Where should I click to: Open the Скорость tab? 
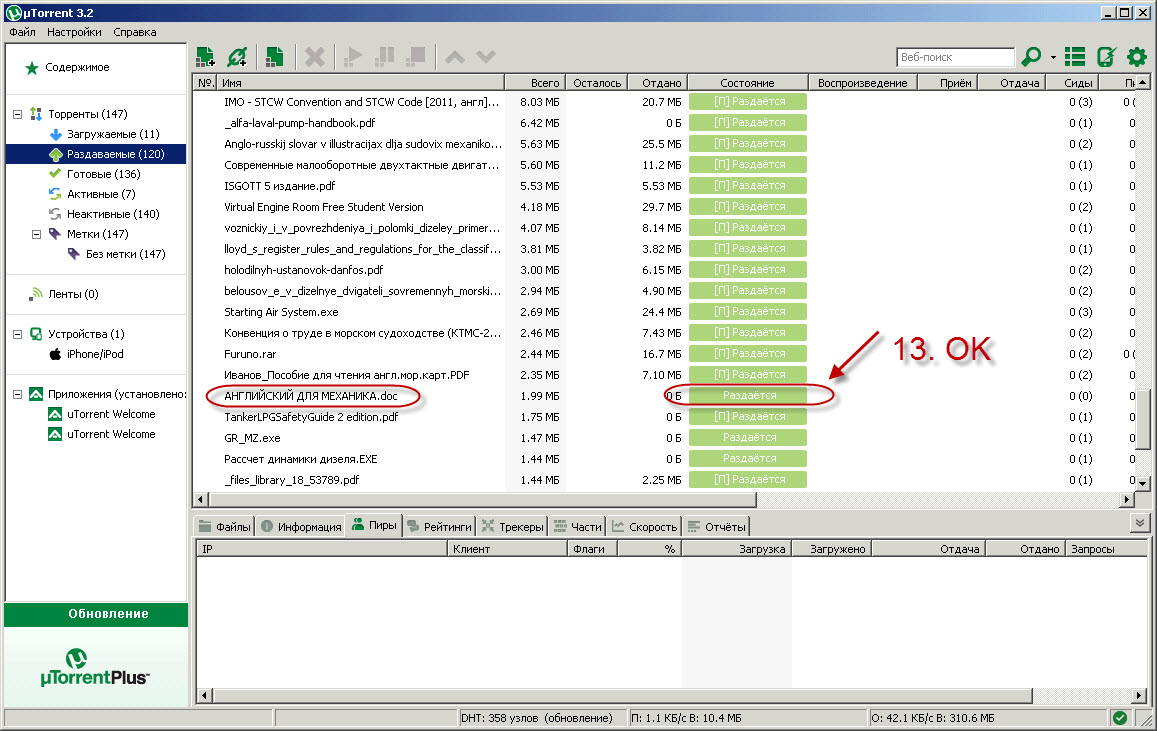point(645,527)
